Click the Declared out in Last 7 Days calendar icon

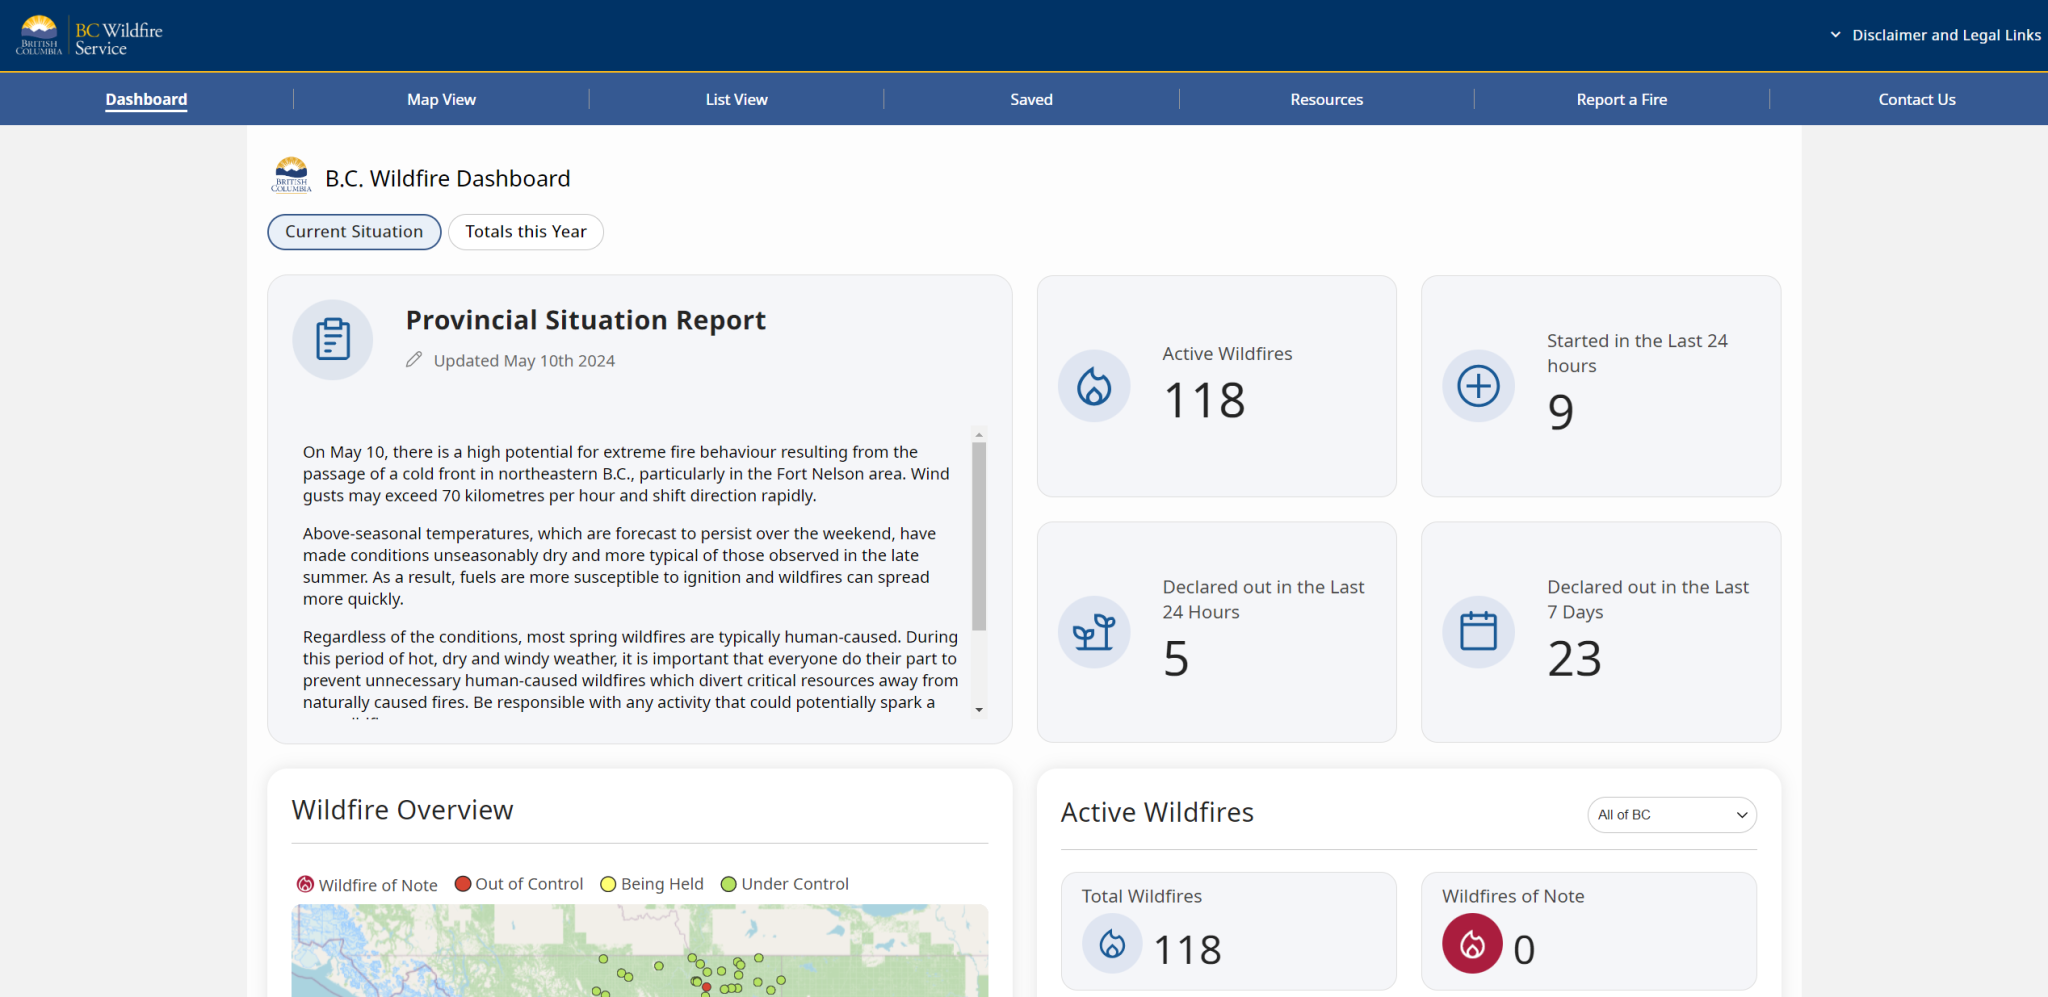coord(1478,632)
